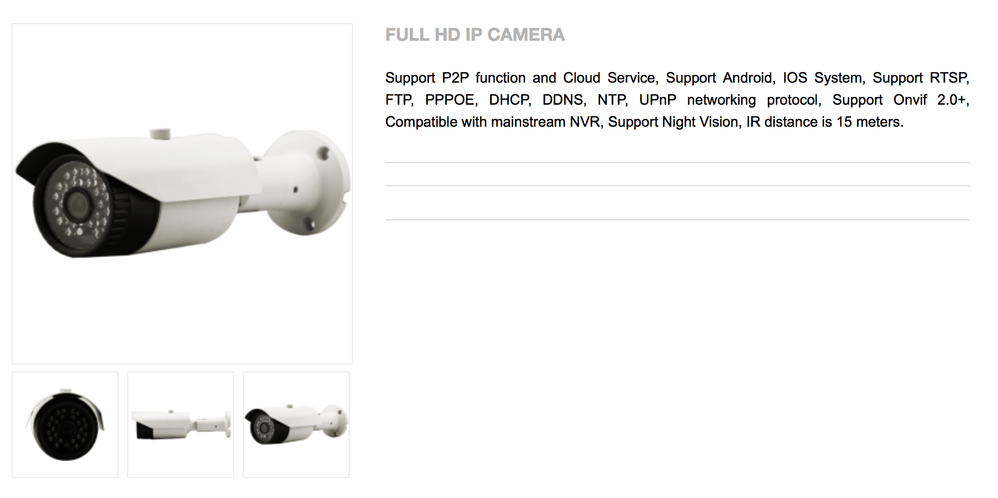Click the mounting bracket in side-view thumbnail
Image resolution: width=998 pixels, height=498 pixels.
(x=211, y=423)
